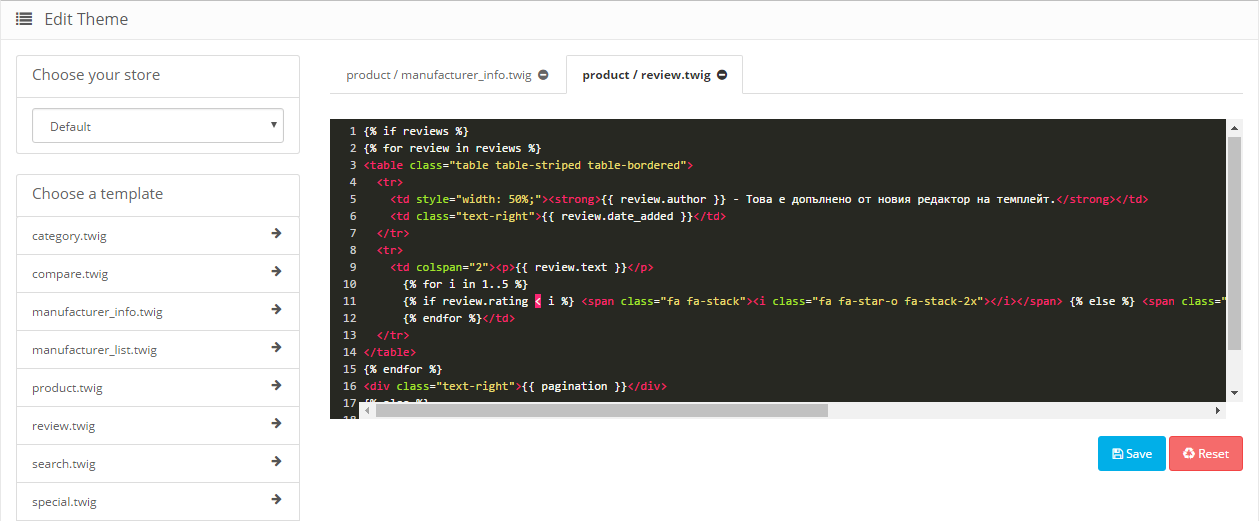
Task: Switch to product / manufacturer_info.twig tab
Action: 438,75
